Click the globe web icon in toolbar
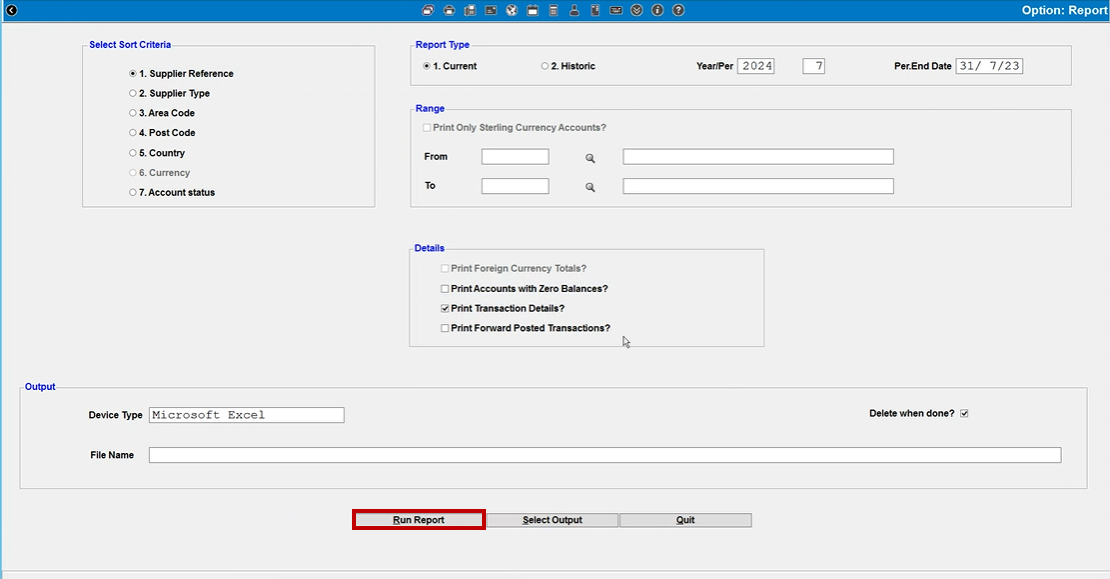 point(511,10)
